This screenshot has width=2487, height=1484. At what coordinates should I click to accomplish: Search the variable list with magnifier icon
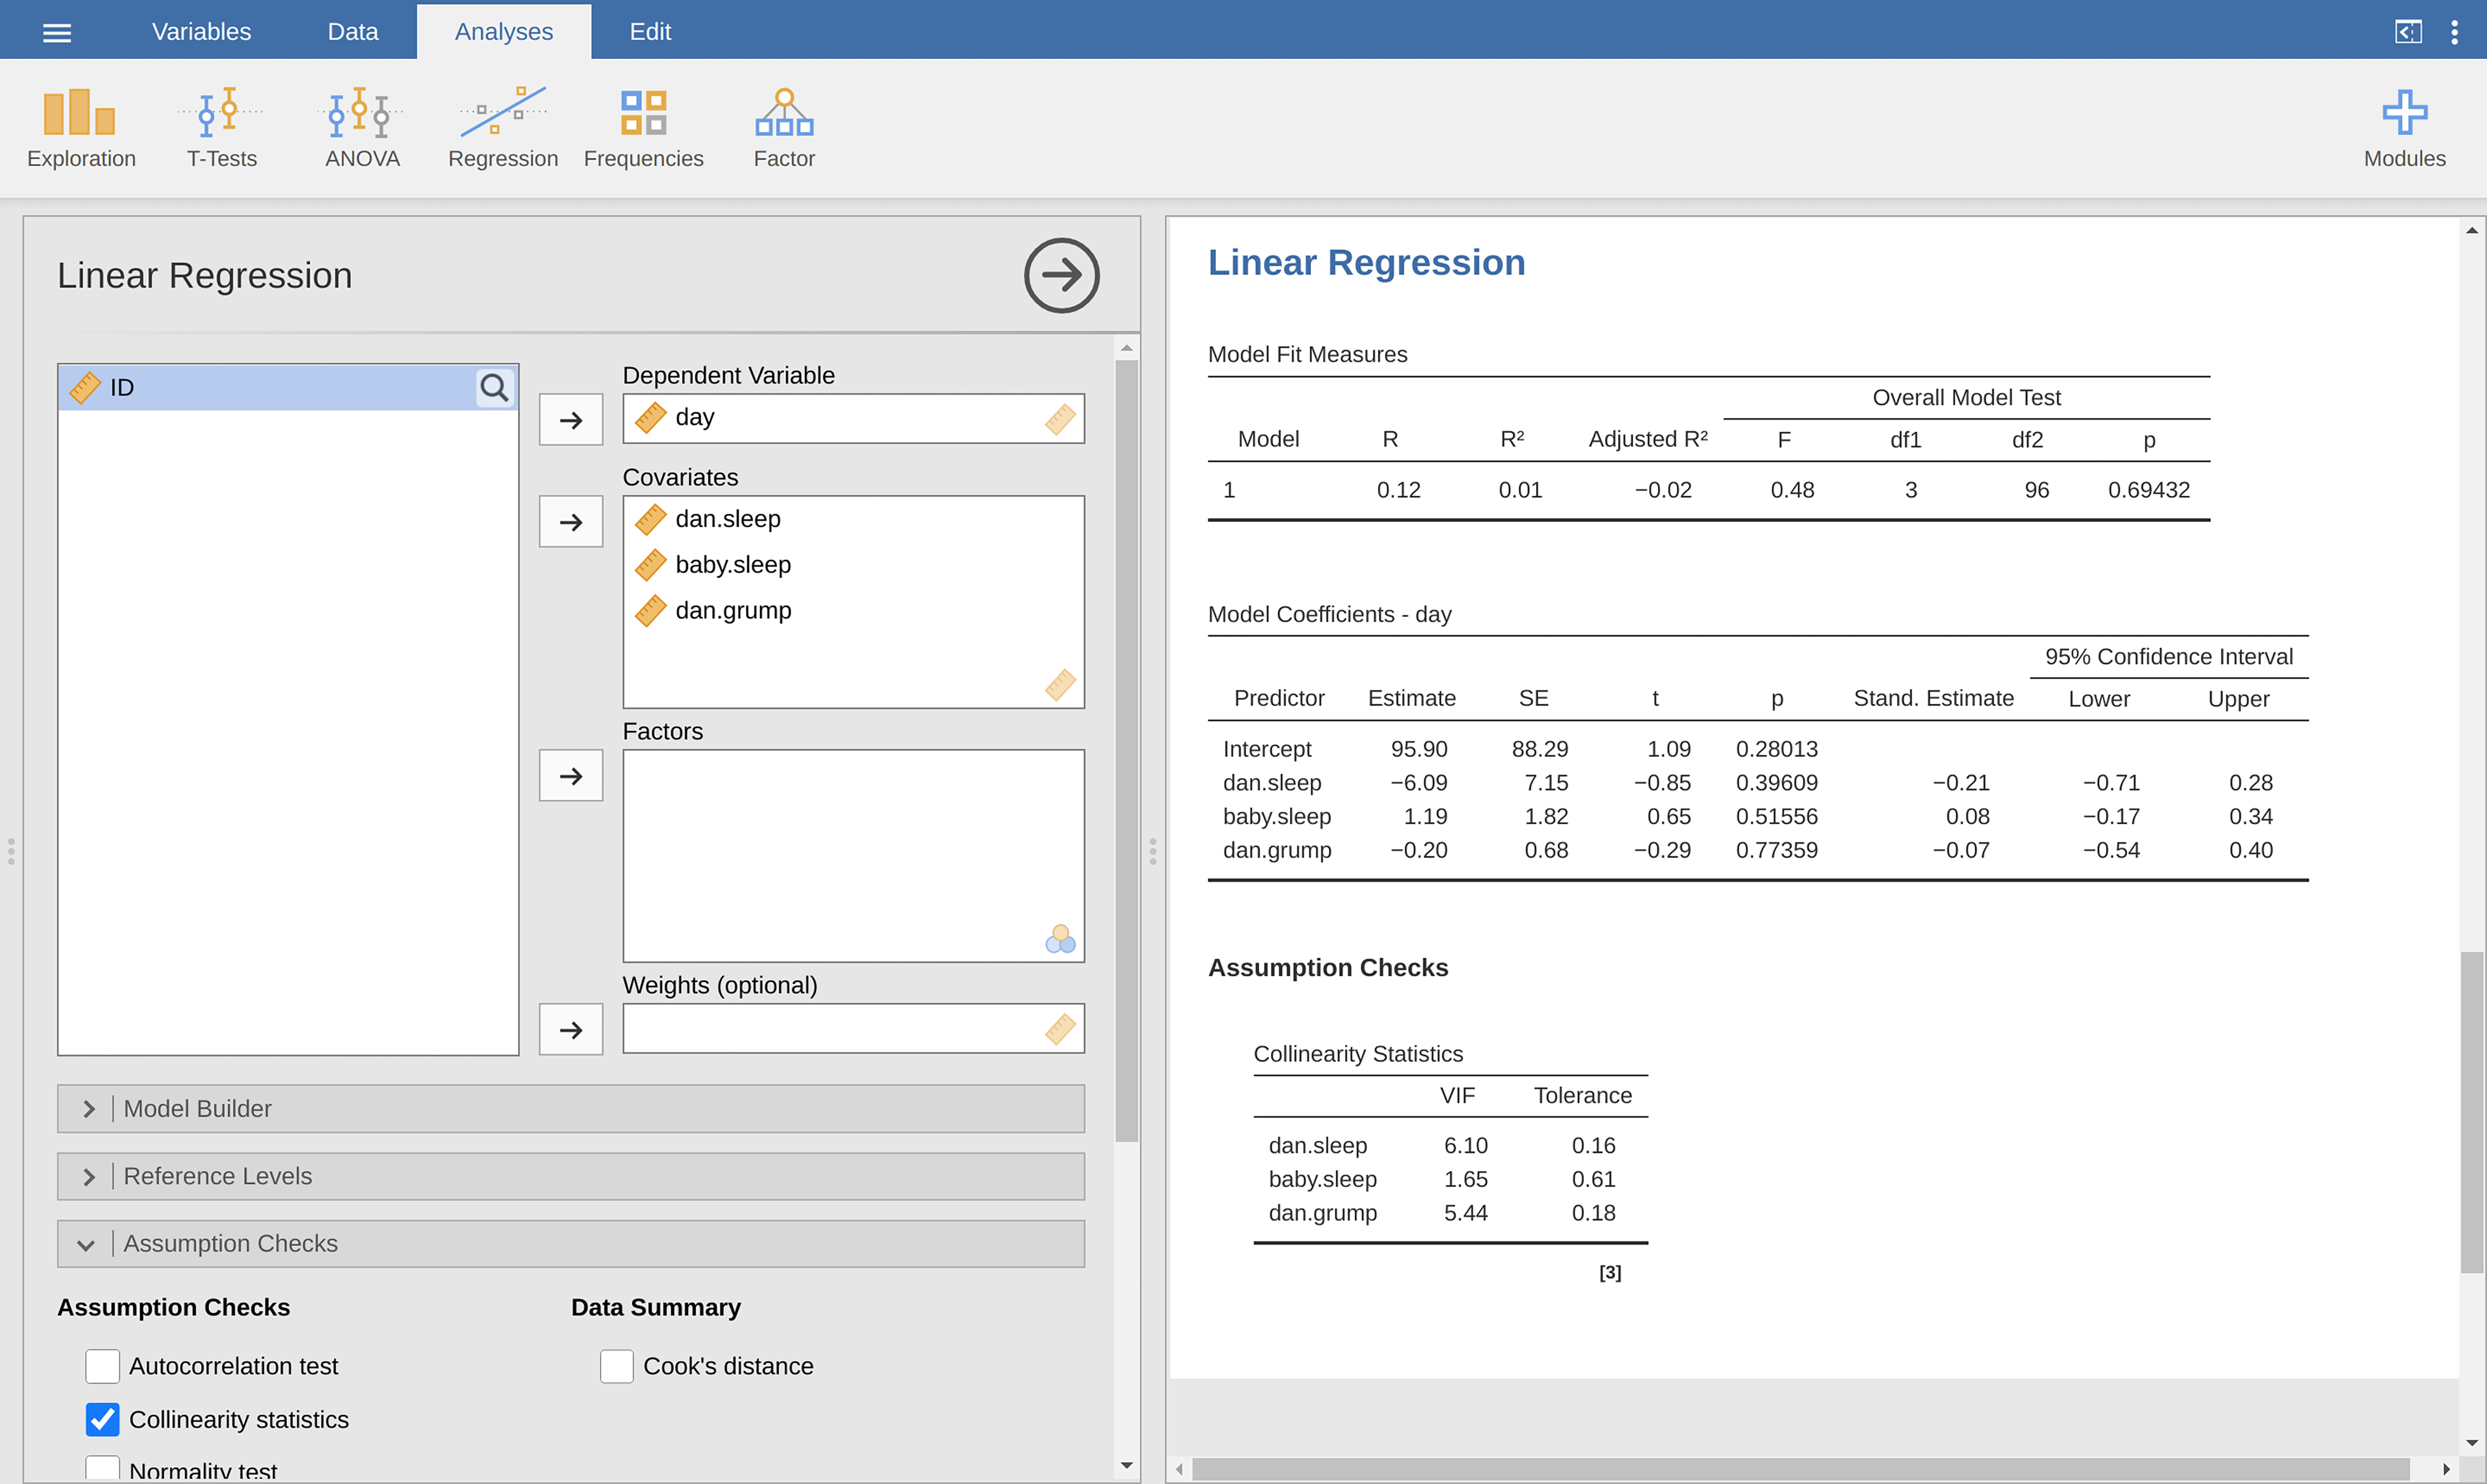tap(494, 387)
